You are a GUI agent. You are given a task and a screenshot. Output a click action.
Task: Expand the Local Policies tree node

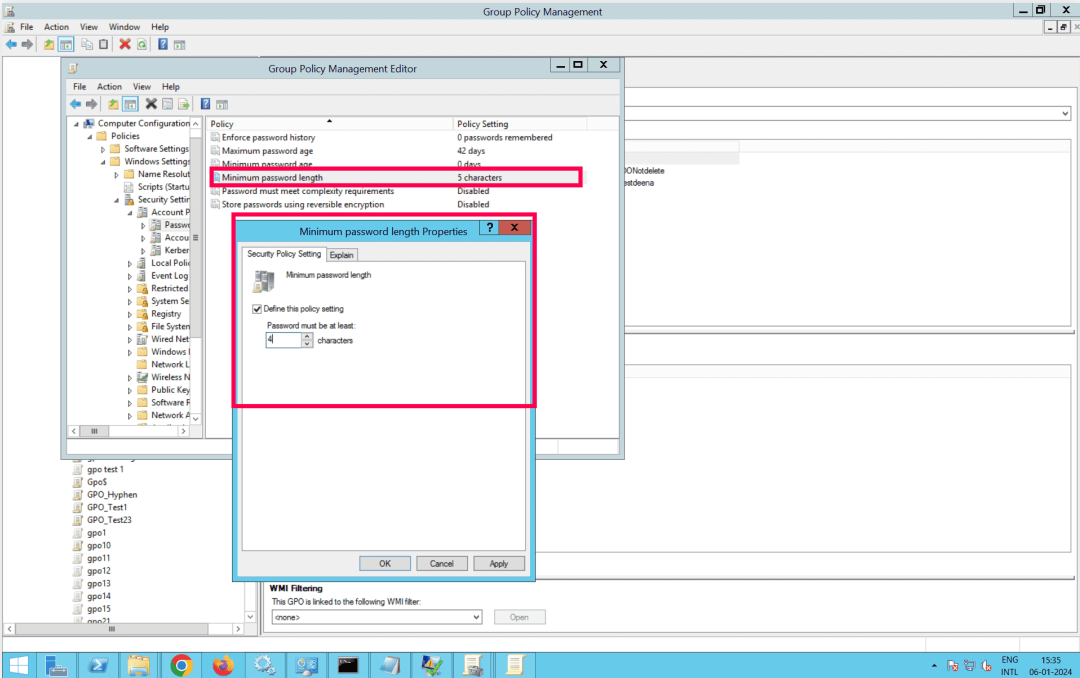130,263
